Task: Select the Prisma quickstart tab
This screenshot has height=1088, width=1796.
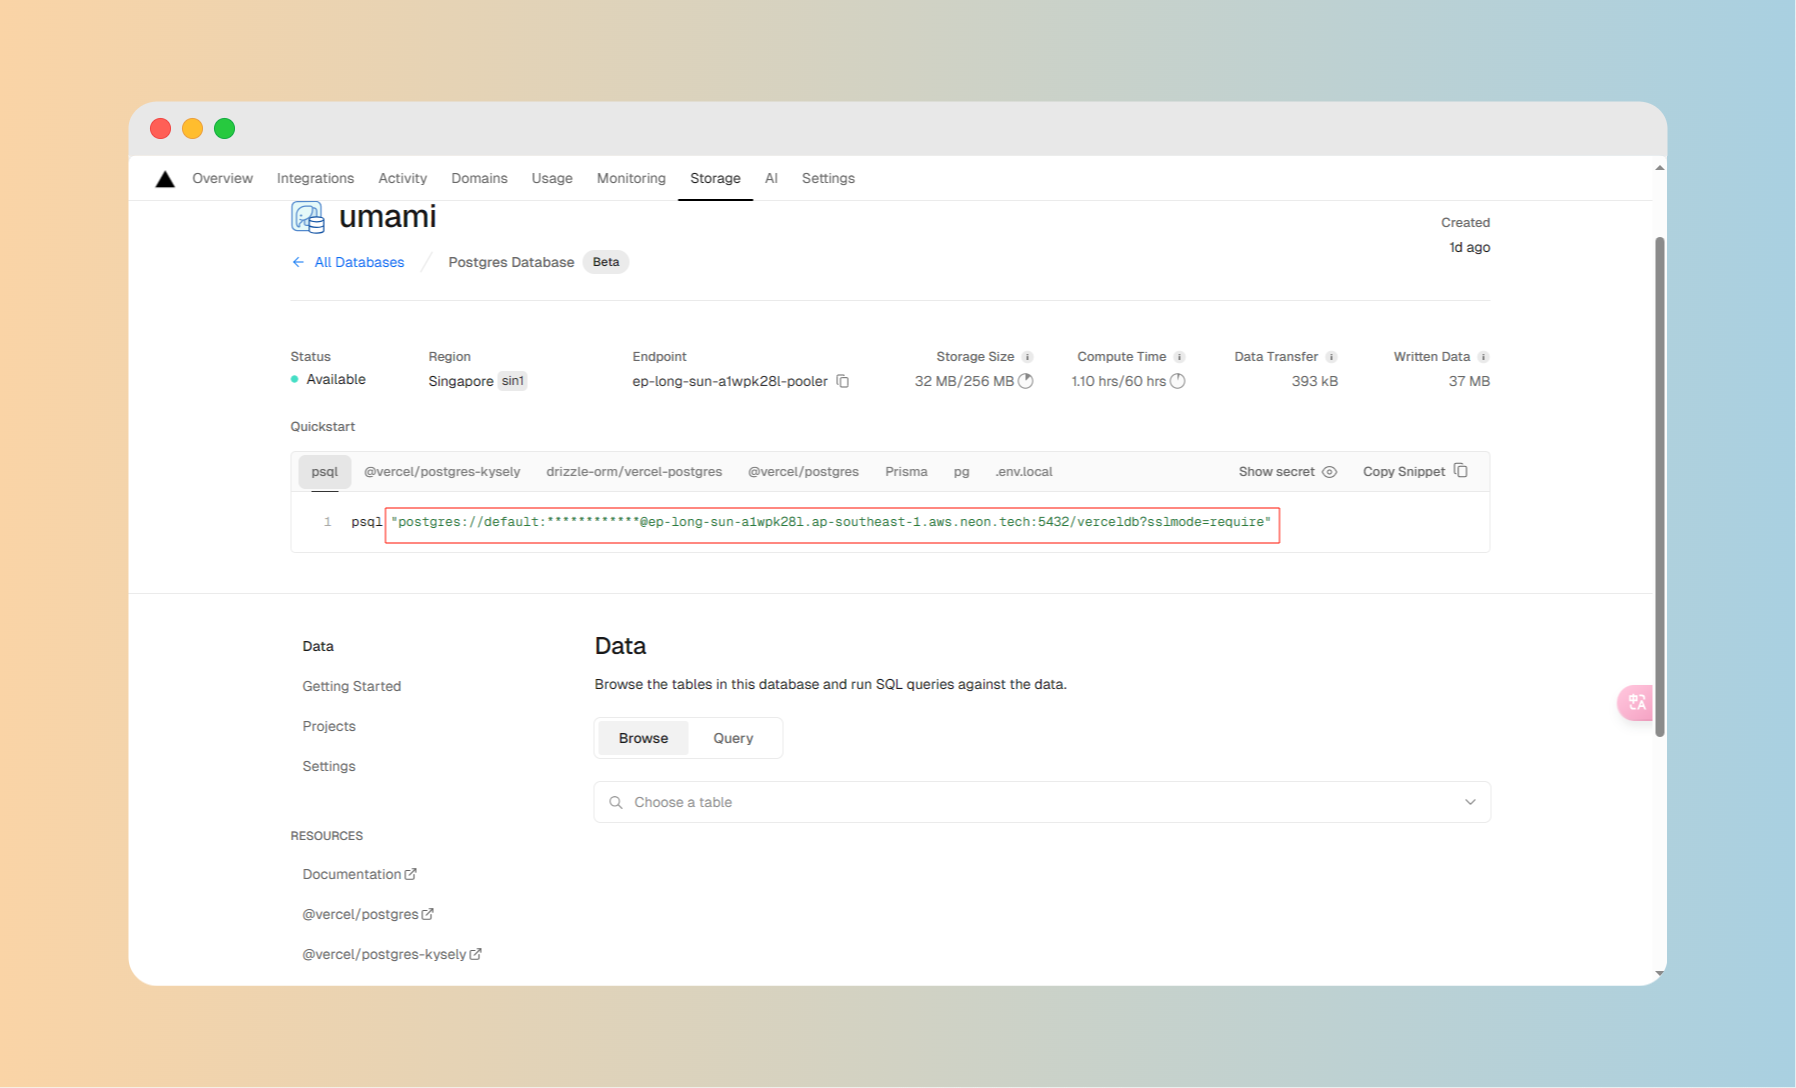Action: tap(906, 472)
